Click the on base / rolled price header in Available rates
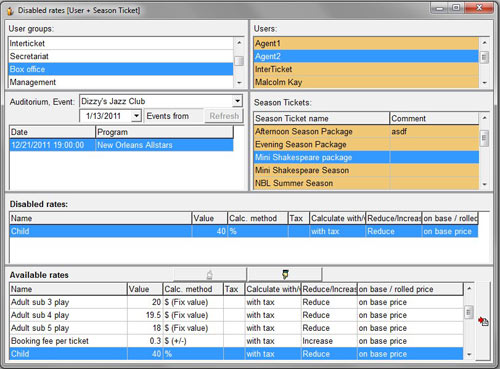 tap(410, 289)
